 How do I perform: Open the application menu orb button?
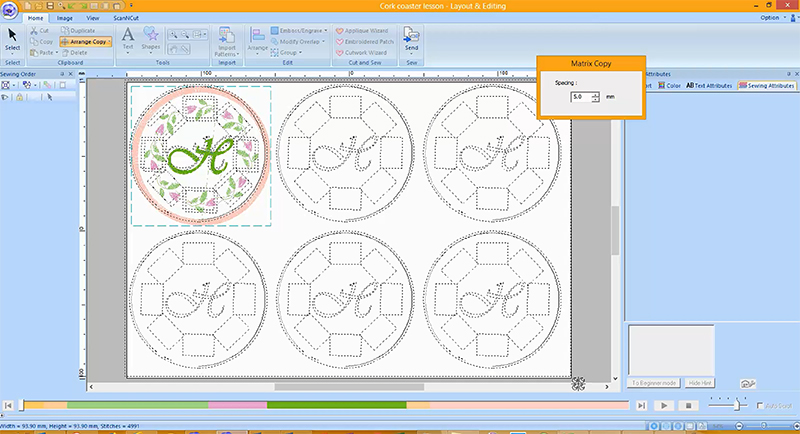tap(9, 10)
